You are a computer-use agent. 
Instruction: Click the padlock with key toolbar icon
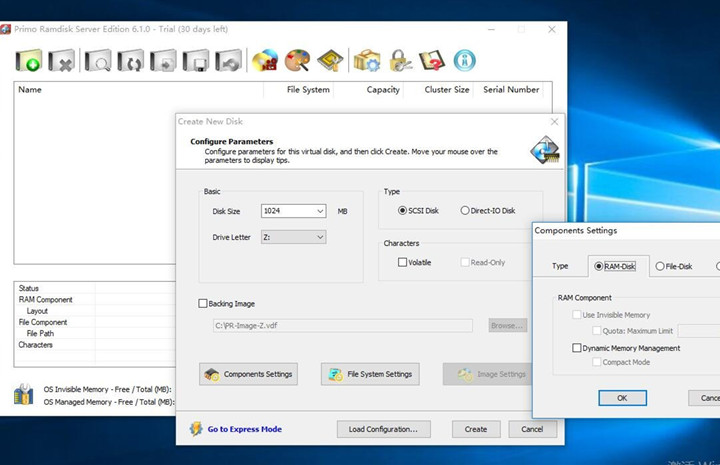coord(401,61)
